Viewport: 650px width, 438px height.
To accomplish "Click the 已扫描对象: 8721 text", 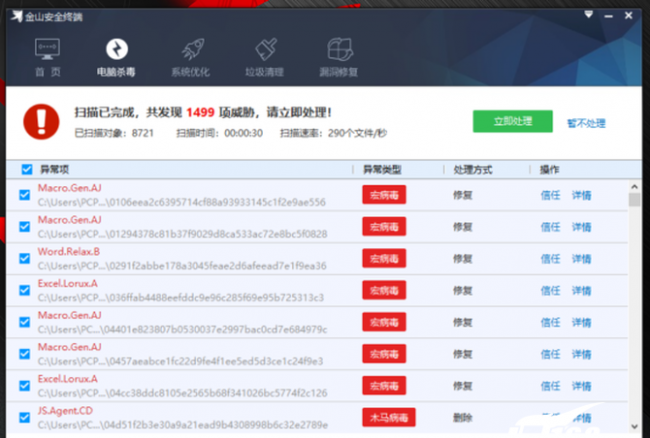I will [114, 133].
